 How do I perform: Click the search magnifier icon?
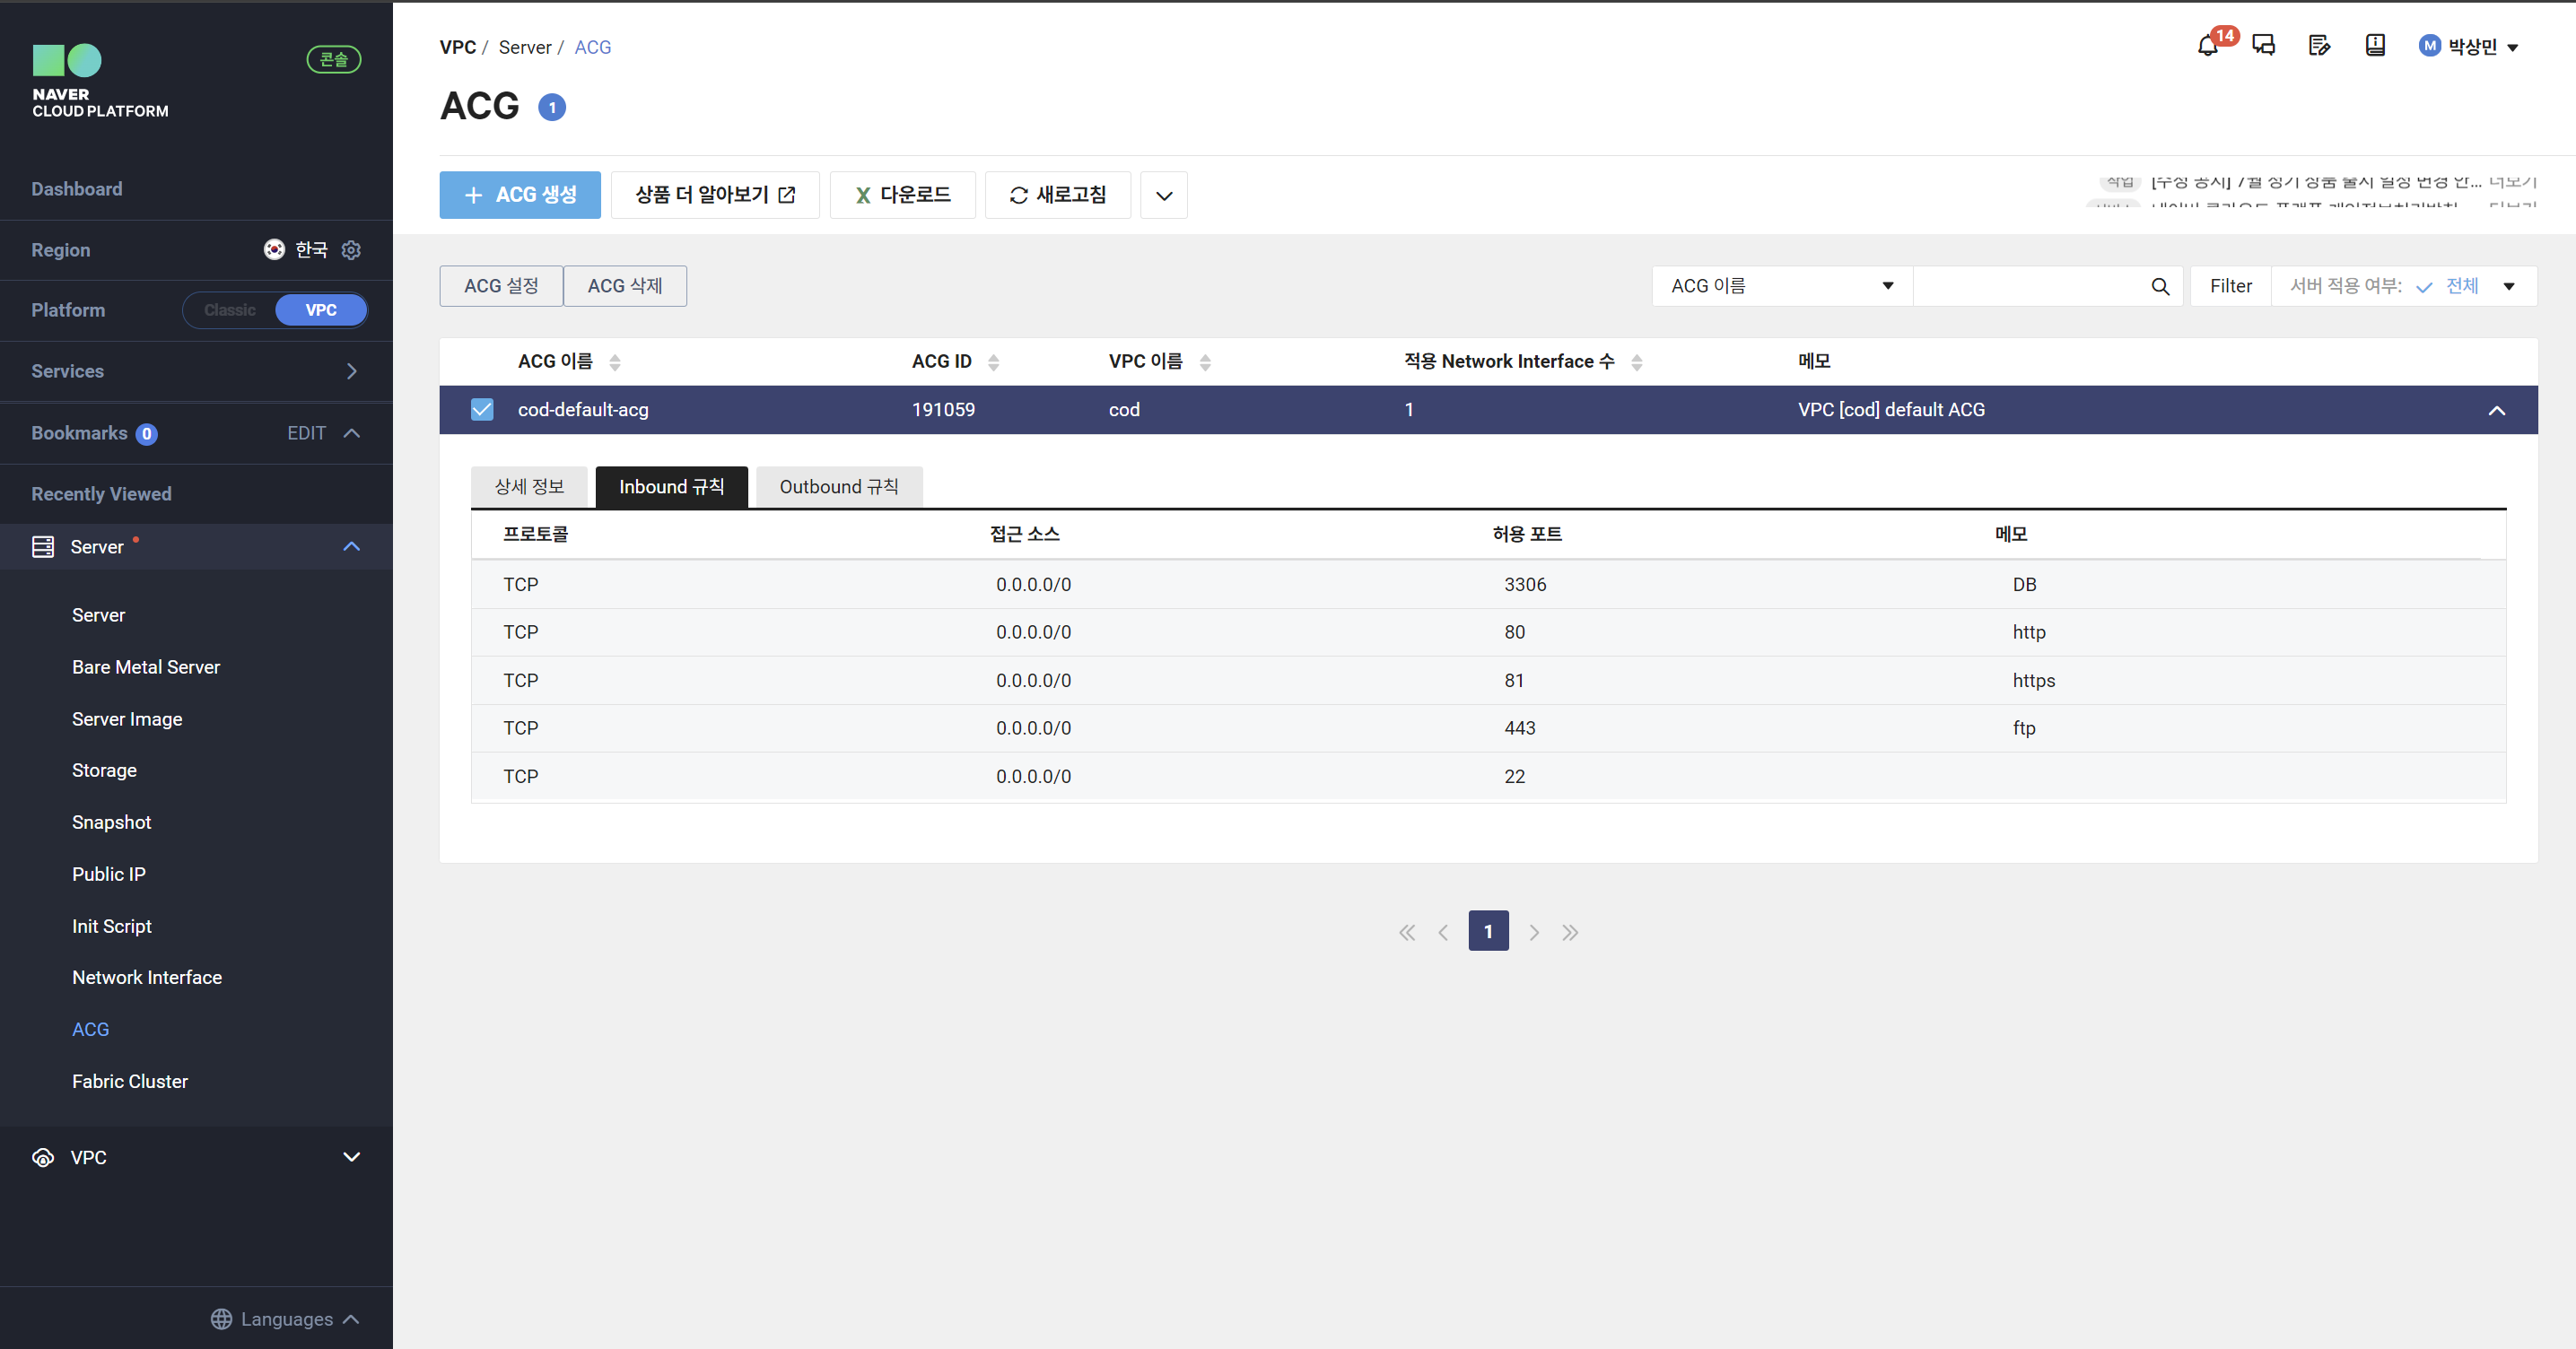[2160, 287]
